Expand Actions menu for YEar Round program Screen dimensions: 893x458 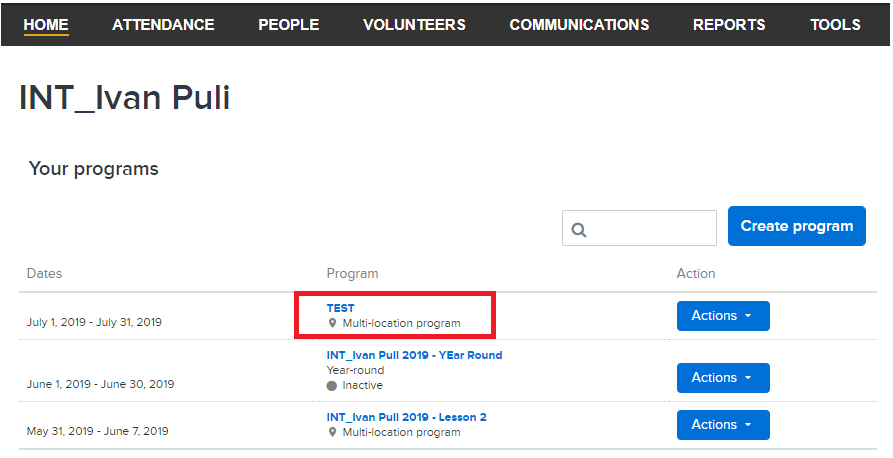[723, 378]
